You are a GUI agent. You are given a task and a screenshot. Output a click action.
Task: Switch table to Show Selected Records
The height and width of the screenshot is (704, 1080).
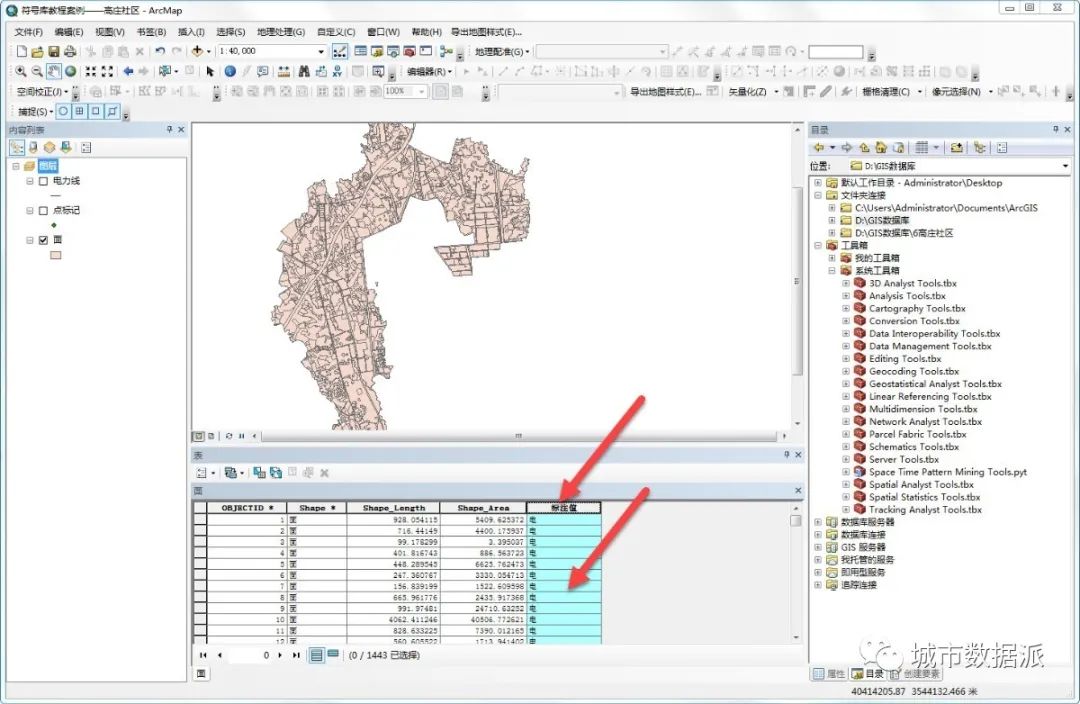(333, 654)
